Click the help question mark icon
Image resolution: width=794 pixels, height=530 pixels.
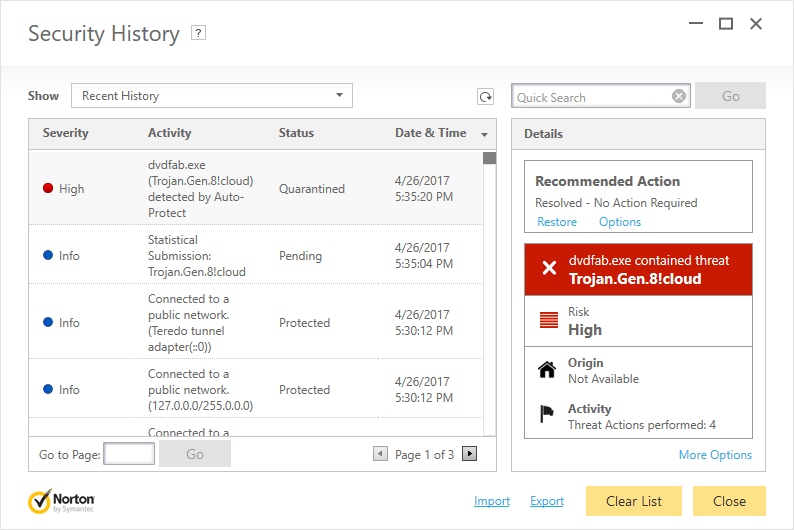198,33
